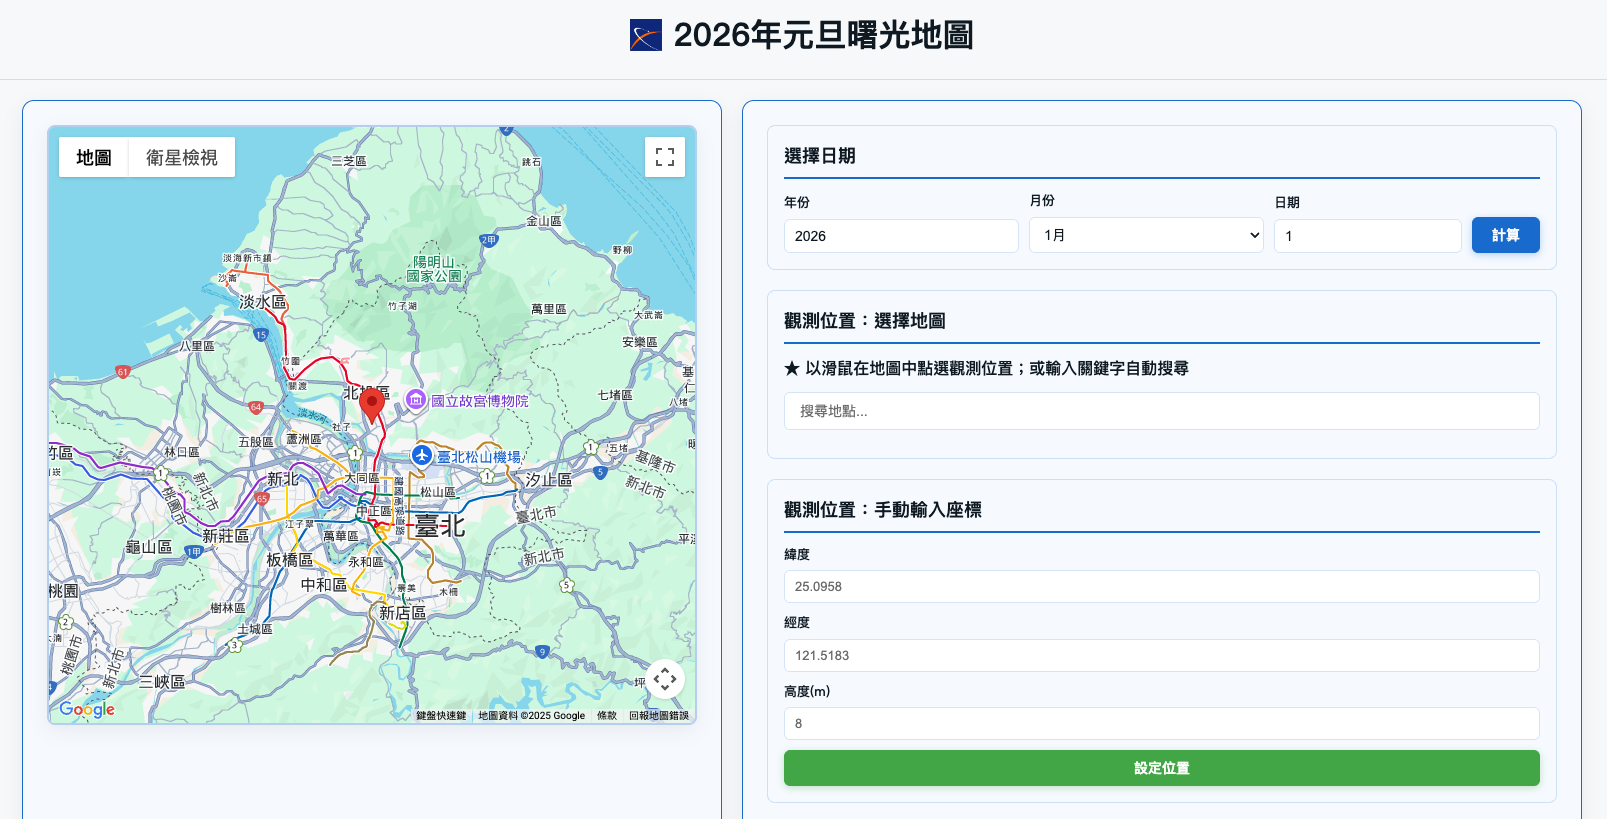
Task: Click the 計算 button
Action: click(1505, 235)
